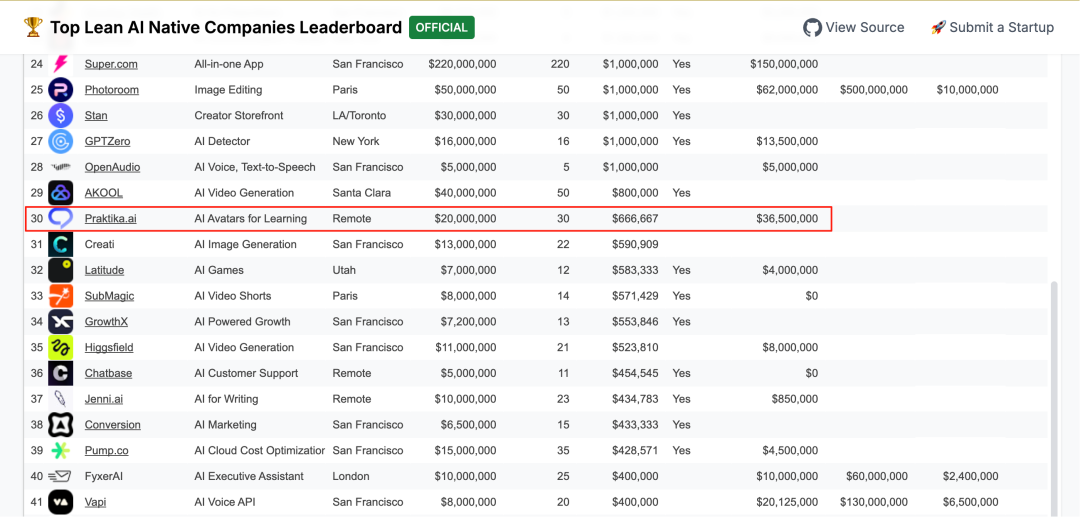Click the Pump.co green star logo
This screenshot has width=1080, height=517.
click(61, 451)
